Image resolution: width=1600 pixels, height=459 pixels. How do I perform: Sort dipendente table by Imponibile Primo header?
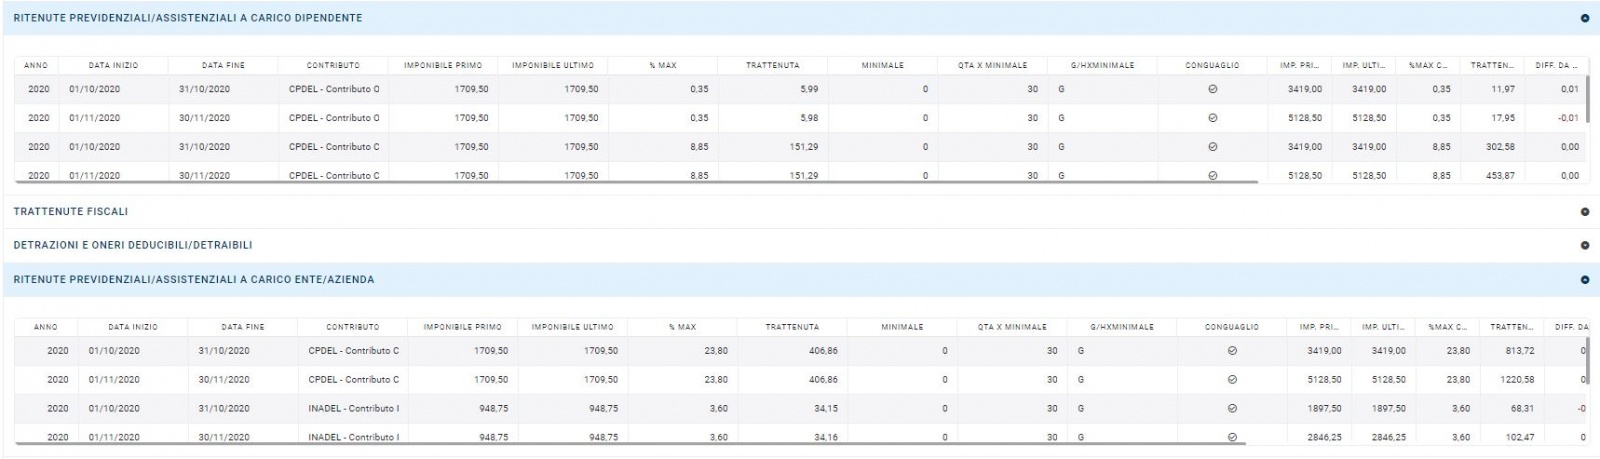point(443,65)
